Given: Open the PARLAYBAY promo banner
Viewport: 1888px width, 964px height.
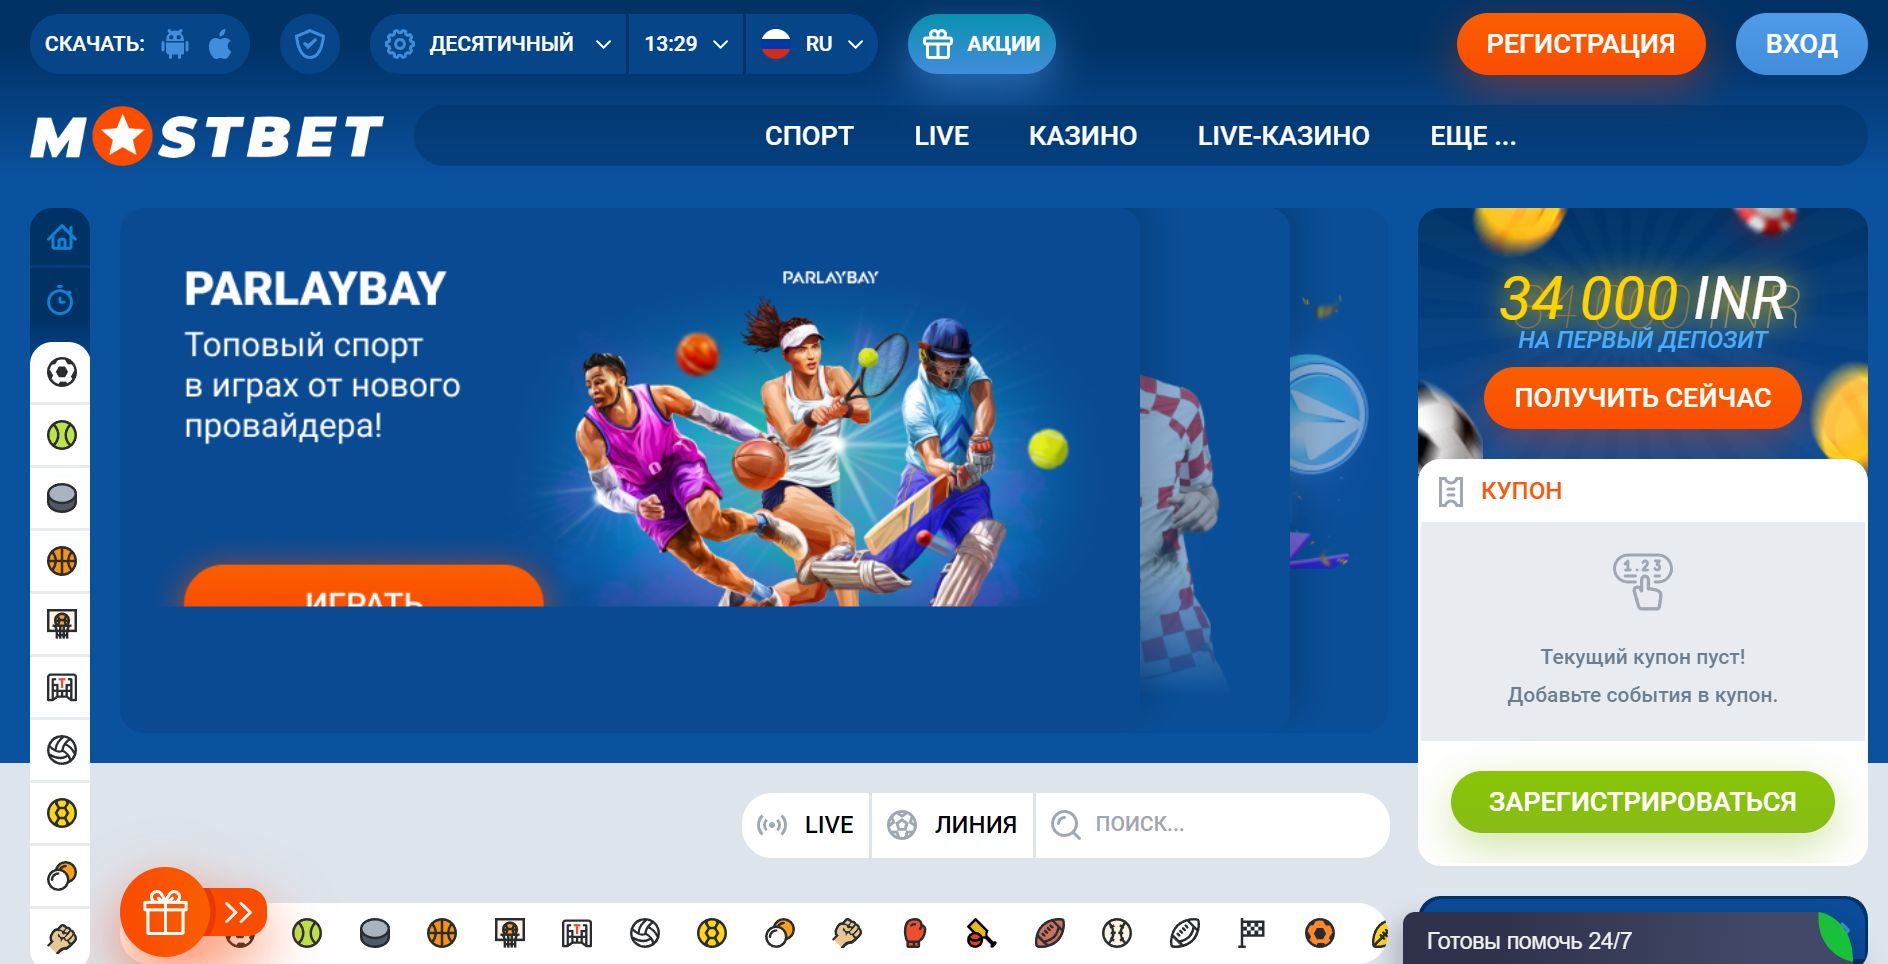Looking at the screenshot, I should 630,470.
